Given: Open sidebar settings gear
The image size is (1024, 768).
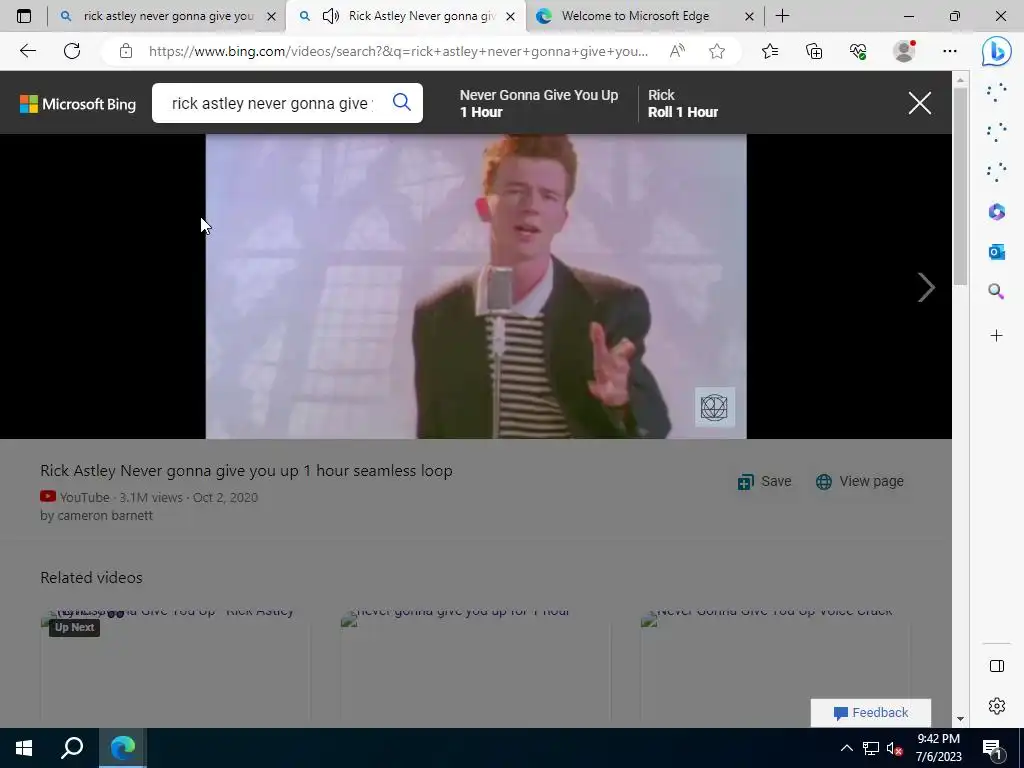Looking at the screenshot, I should 997,706.
